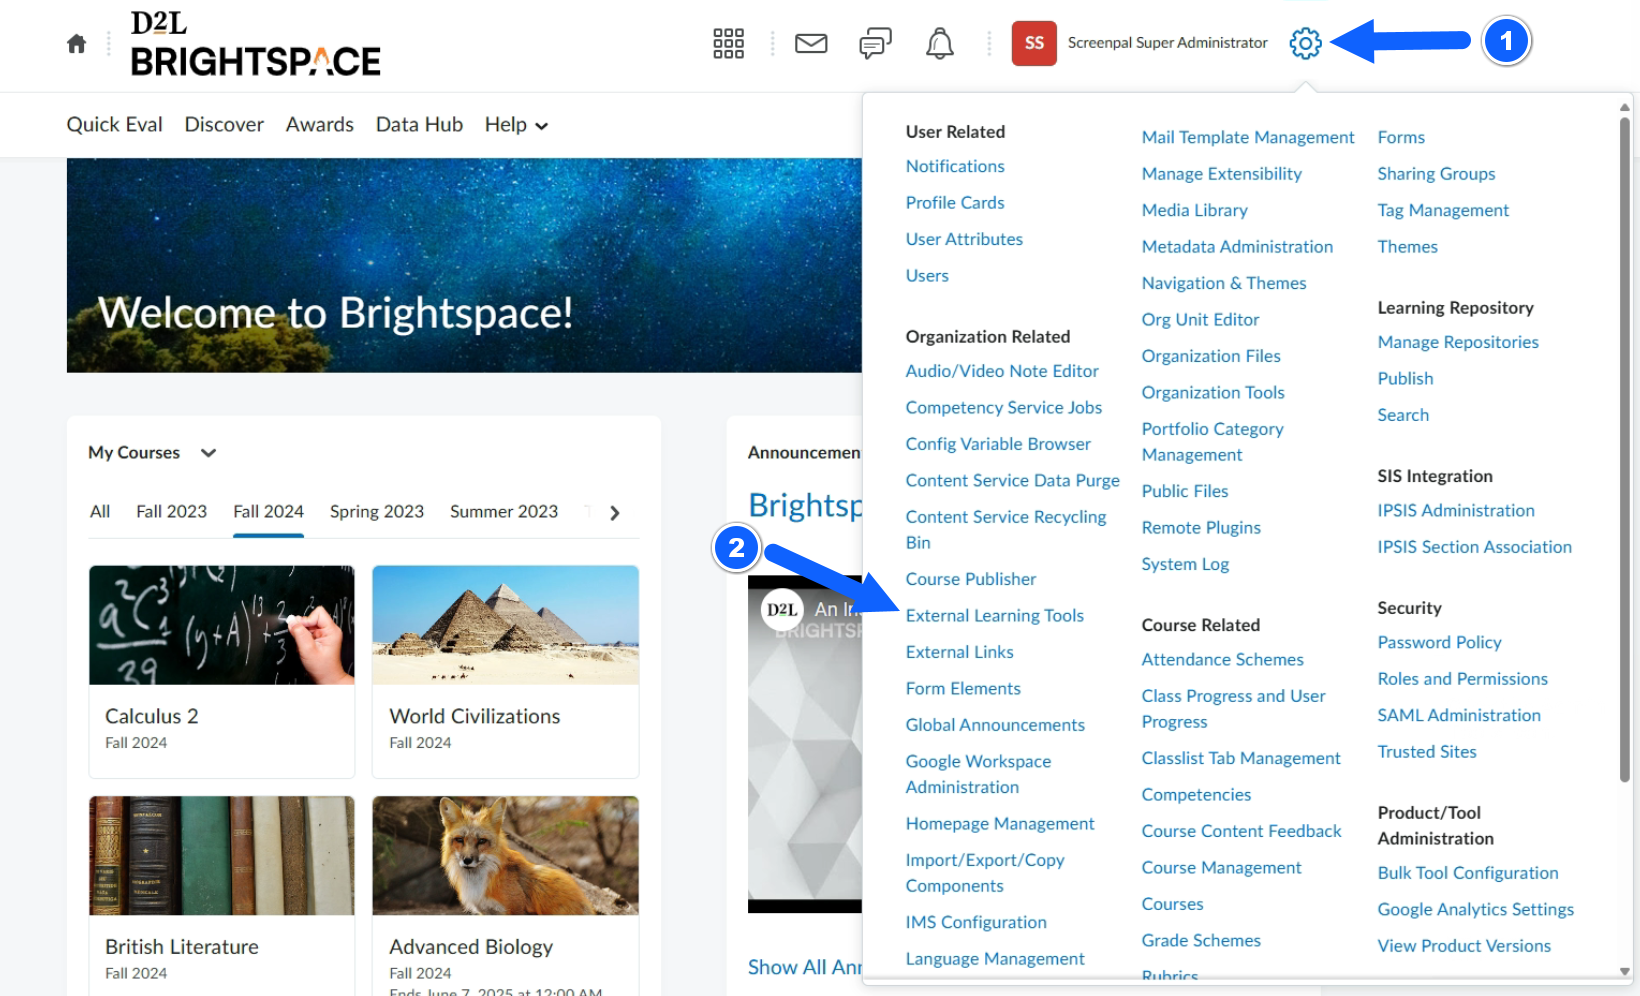This screenshot has width=1640, height=996.
Task: Open Bulk Tool Configuration
Action: click(x=1468, y=873)
